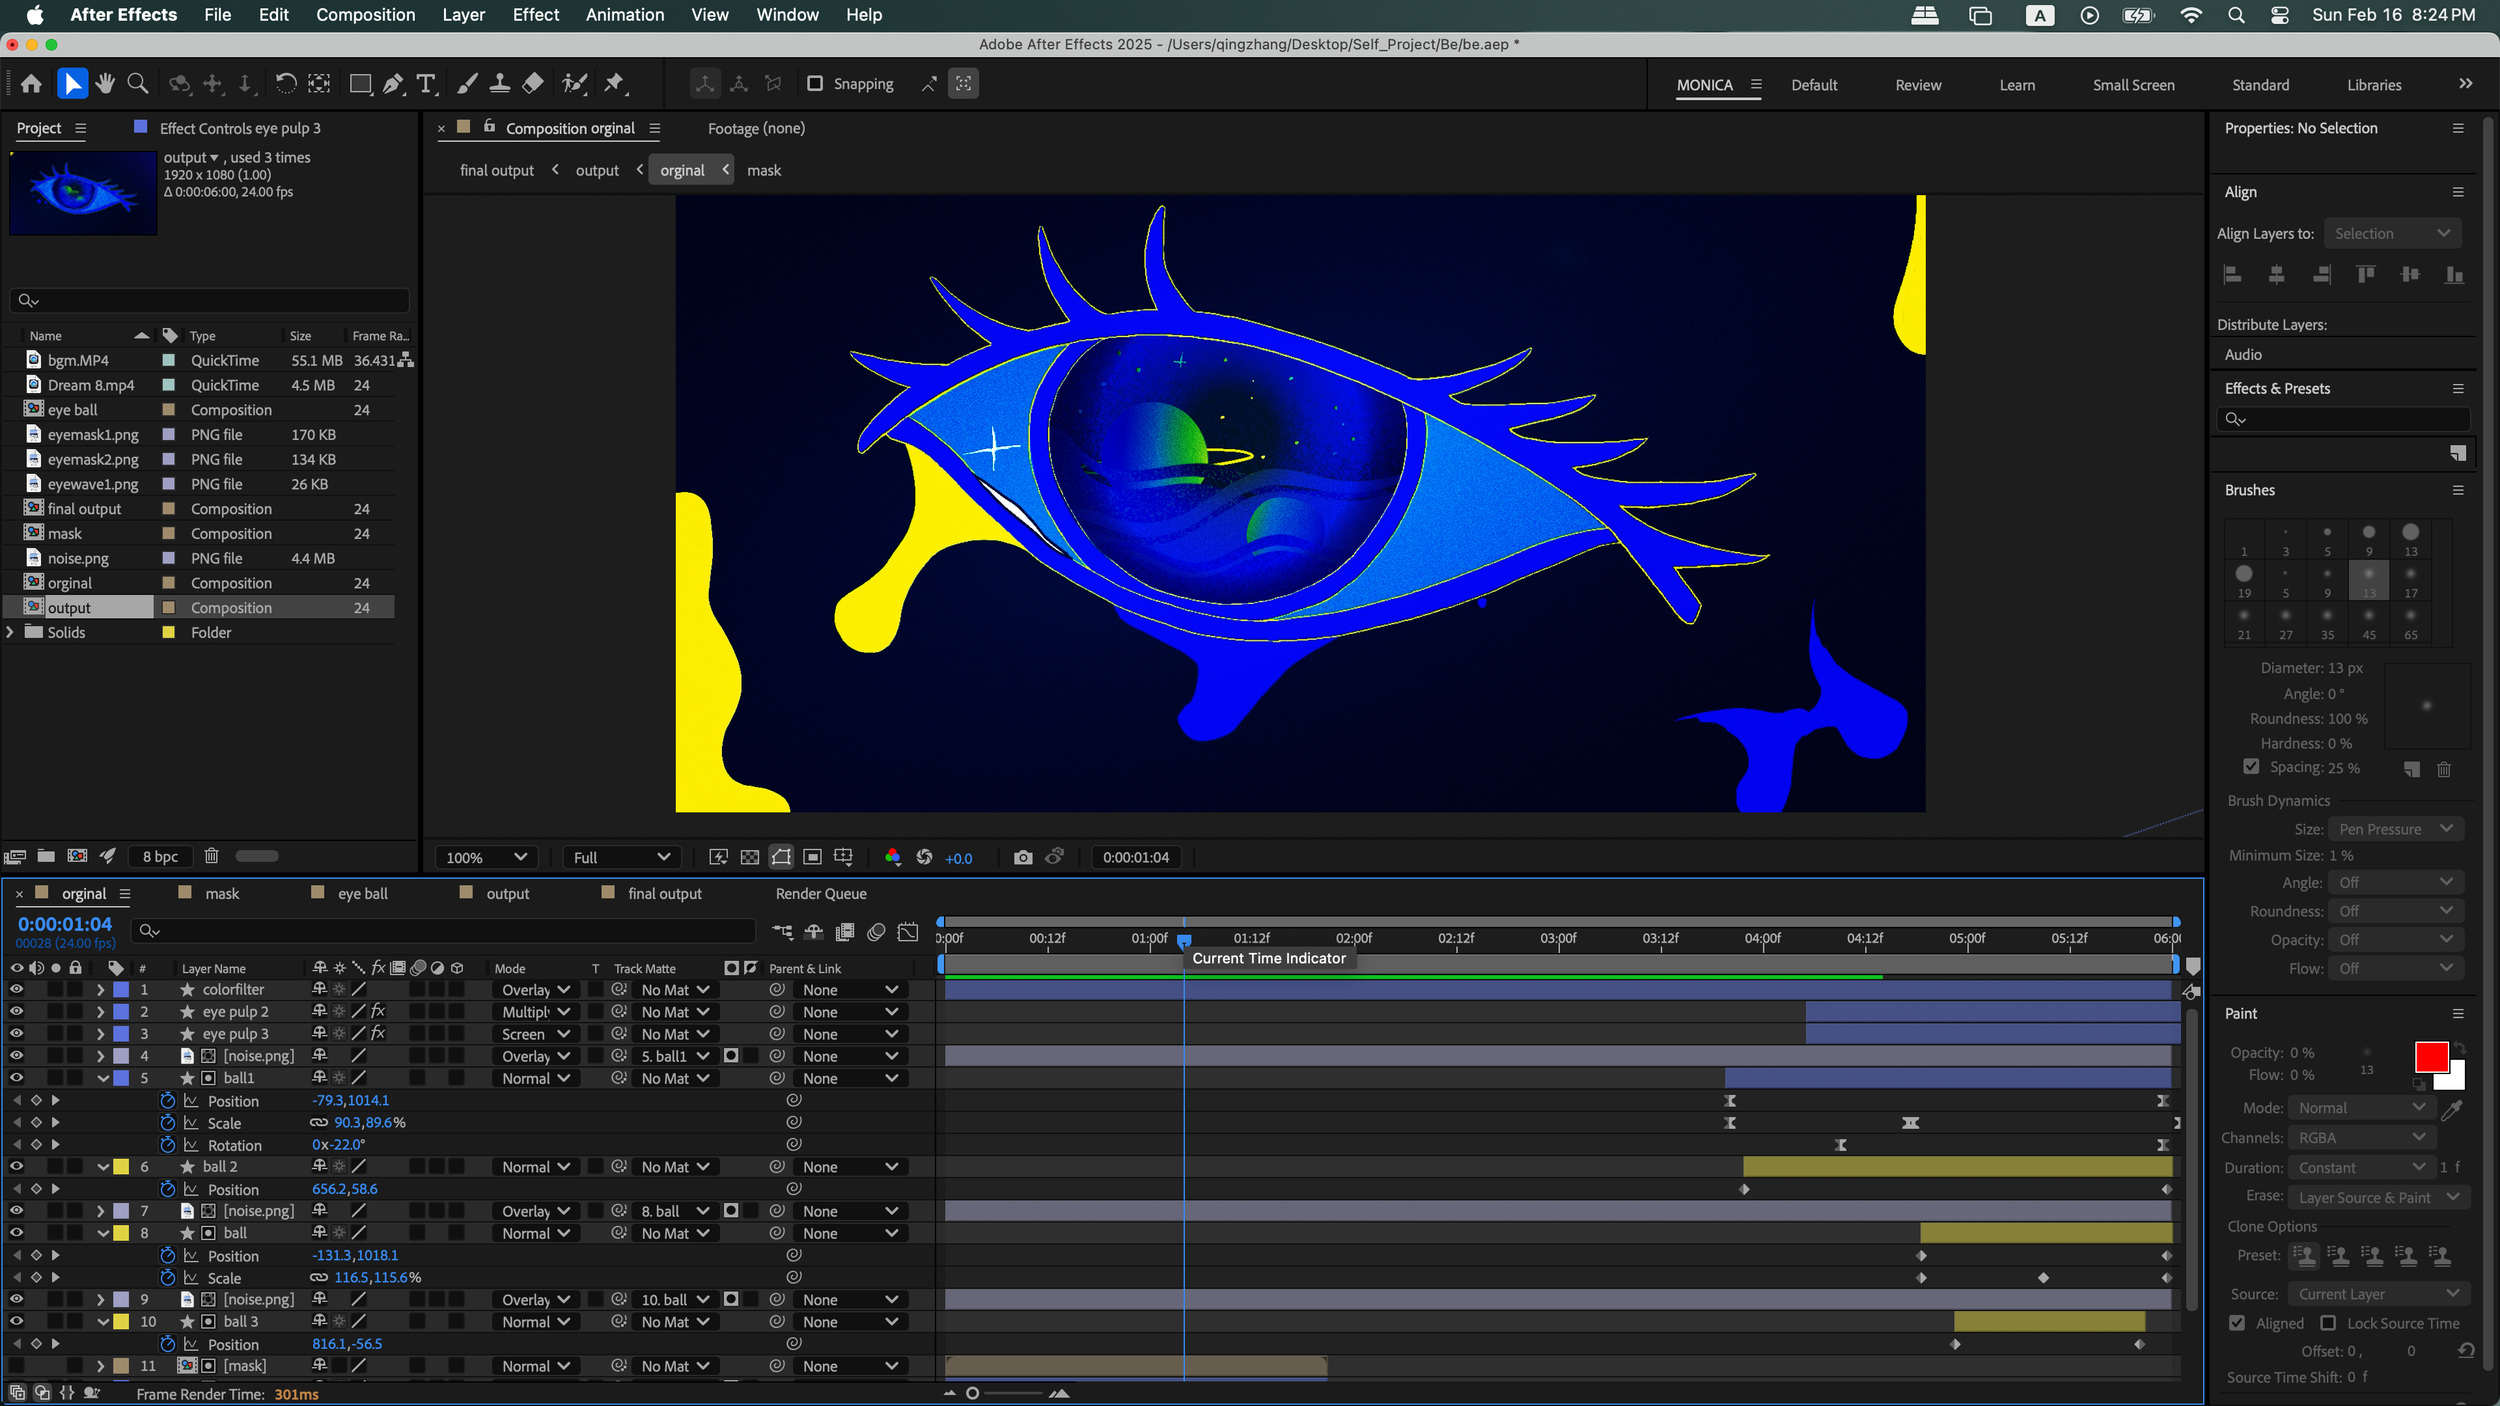Open the Render Queue panel
The width and height of the screenshot is (2500, 1406).
tap(820, 894)
